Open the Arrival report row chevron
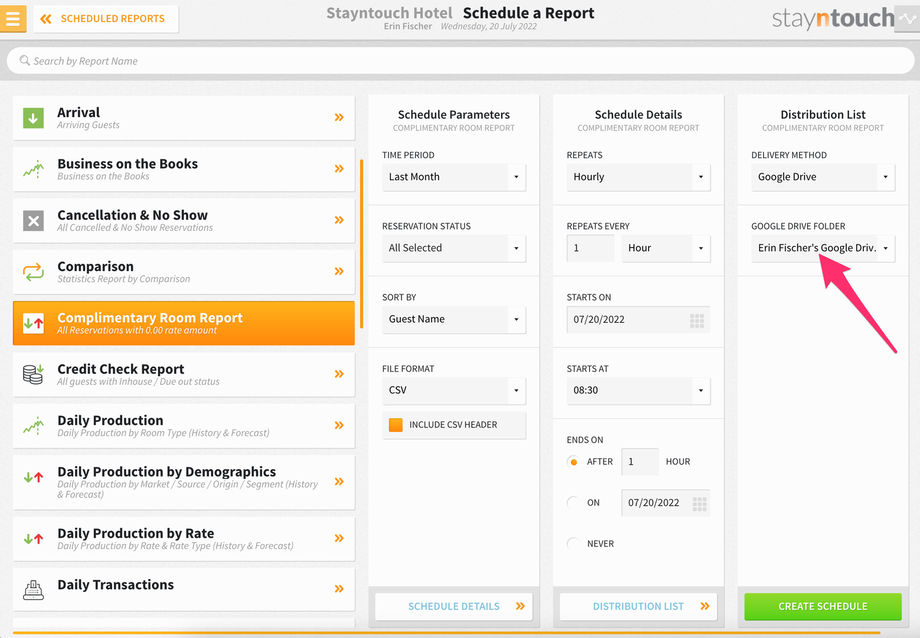This screenshot has width=920, height=638. click(x=339, y=117)
